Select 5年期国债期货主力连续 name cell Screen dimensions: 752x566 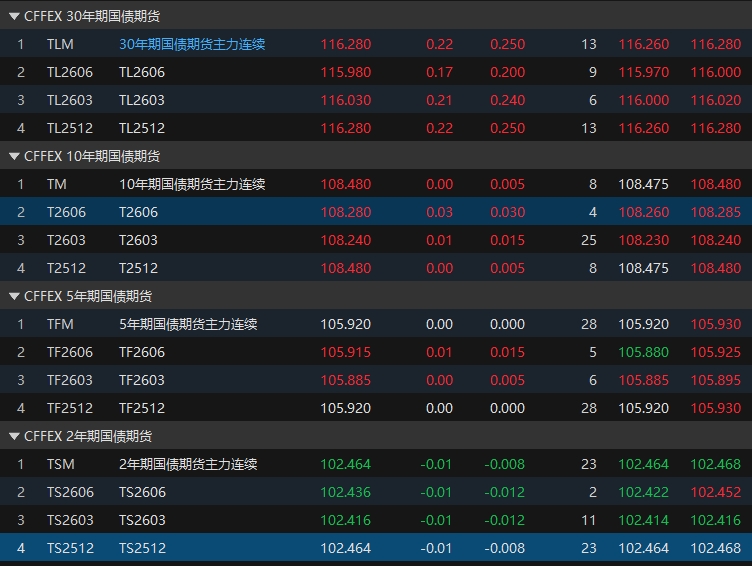click(188, 324)
